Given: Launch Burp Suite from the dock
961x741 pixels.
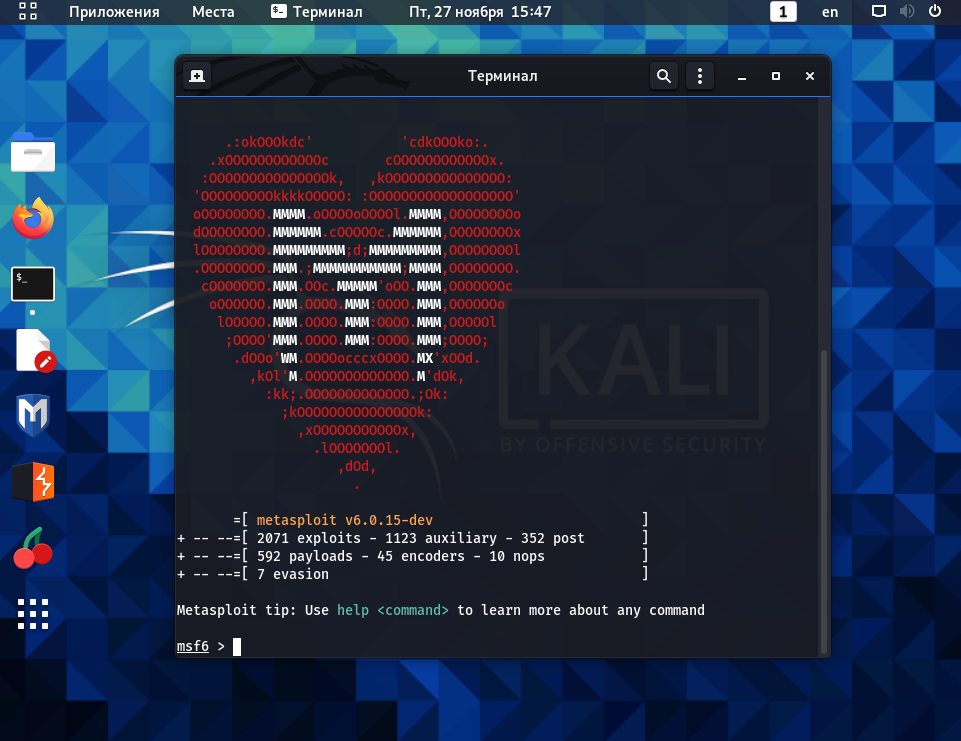Looking at the screenshot, I should (33, 482).
